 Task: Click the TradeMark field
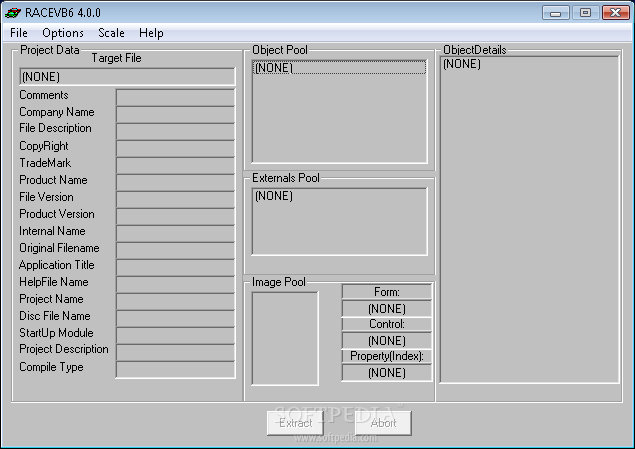pyautogui.click(x=175, y=166)
